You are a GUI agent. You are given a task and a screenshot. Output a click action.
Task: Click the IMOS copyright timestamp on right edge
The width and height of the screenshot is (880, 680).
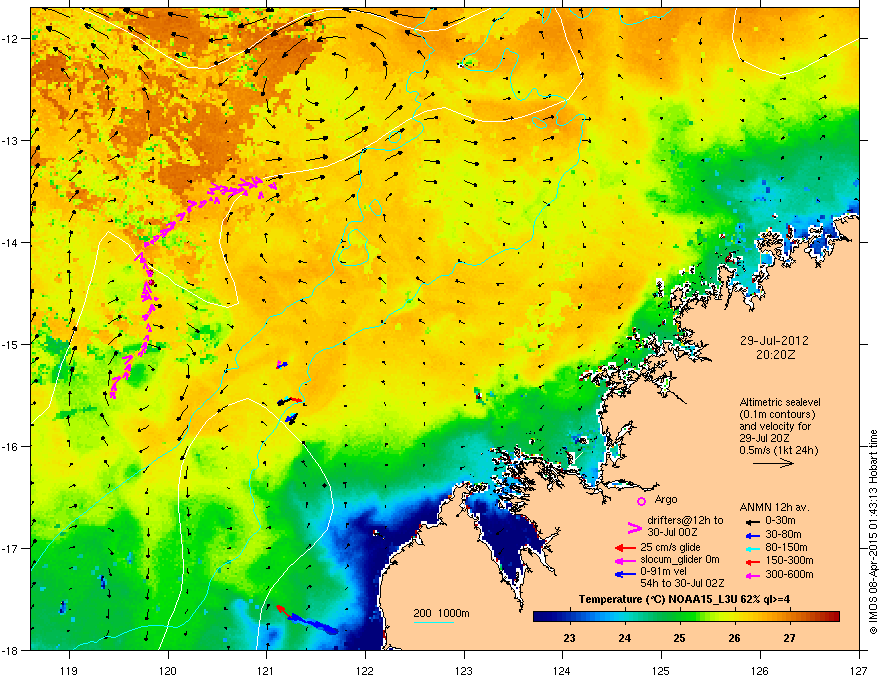coord(873,532)
